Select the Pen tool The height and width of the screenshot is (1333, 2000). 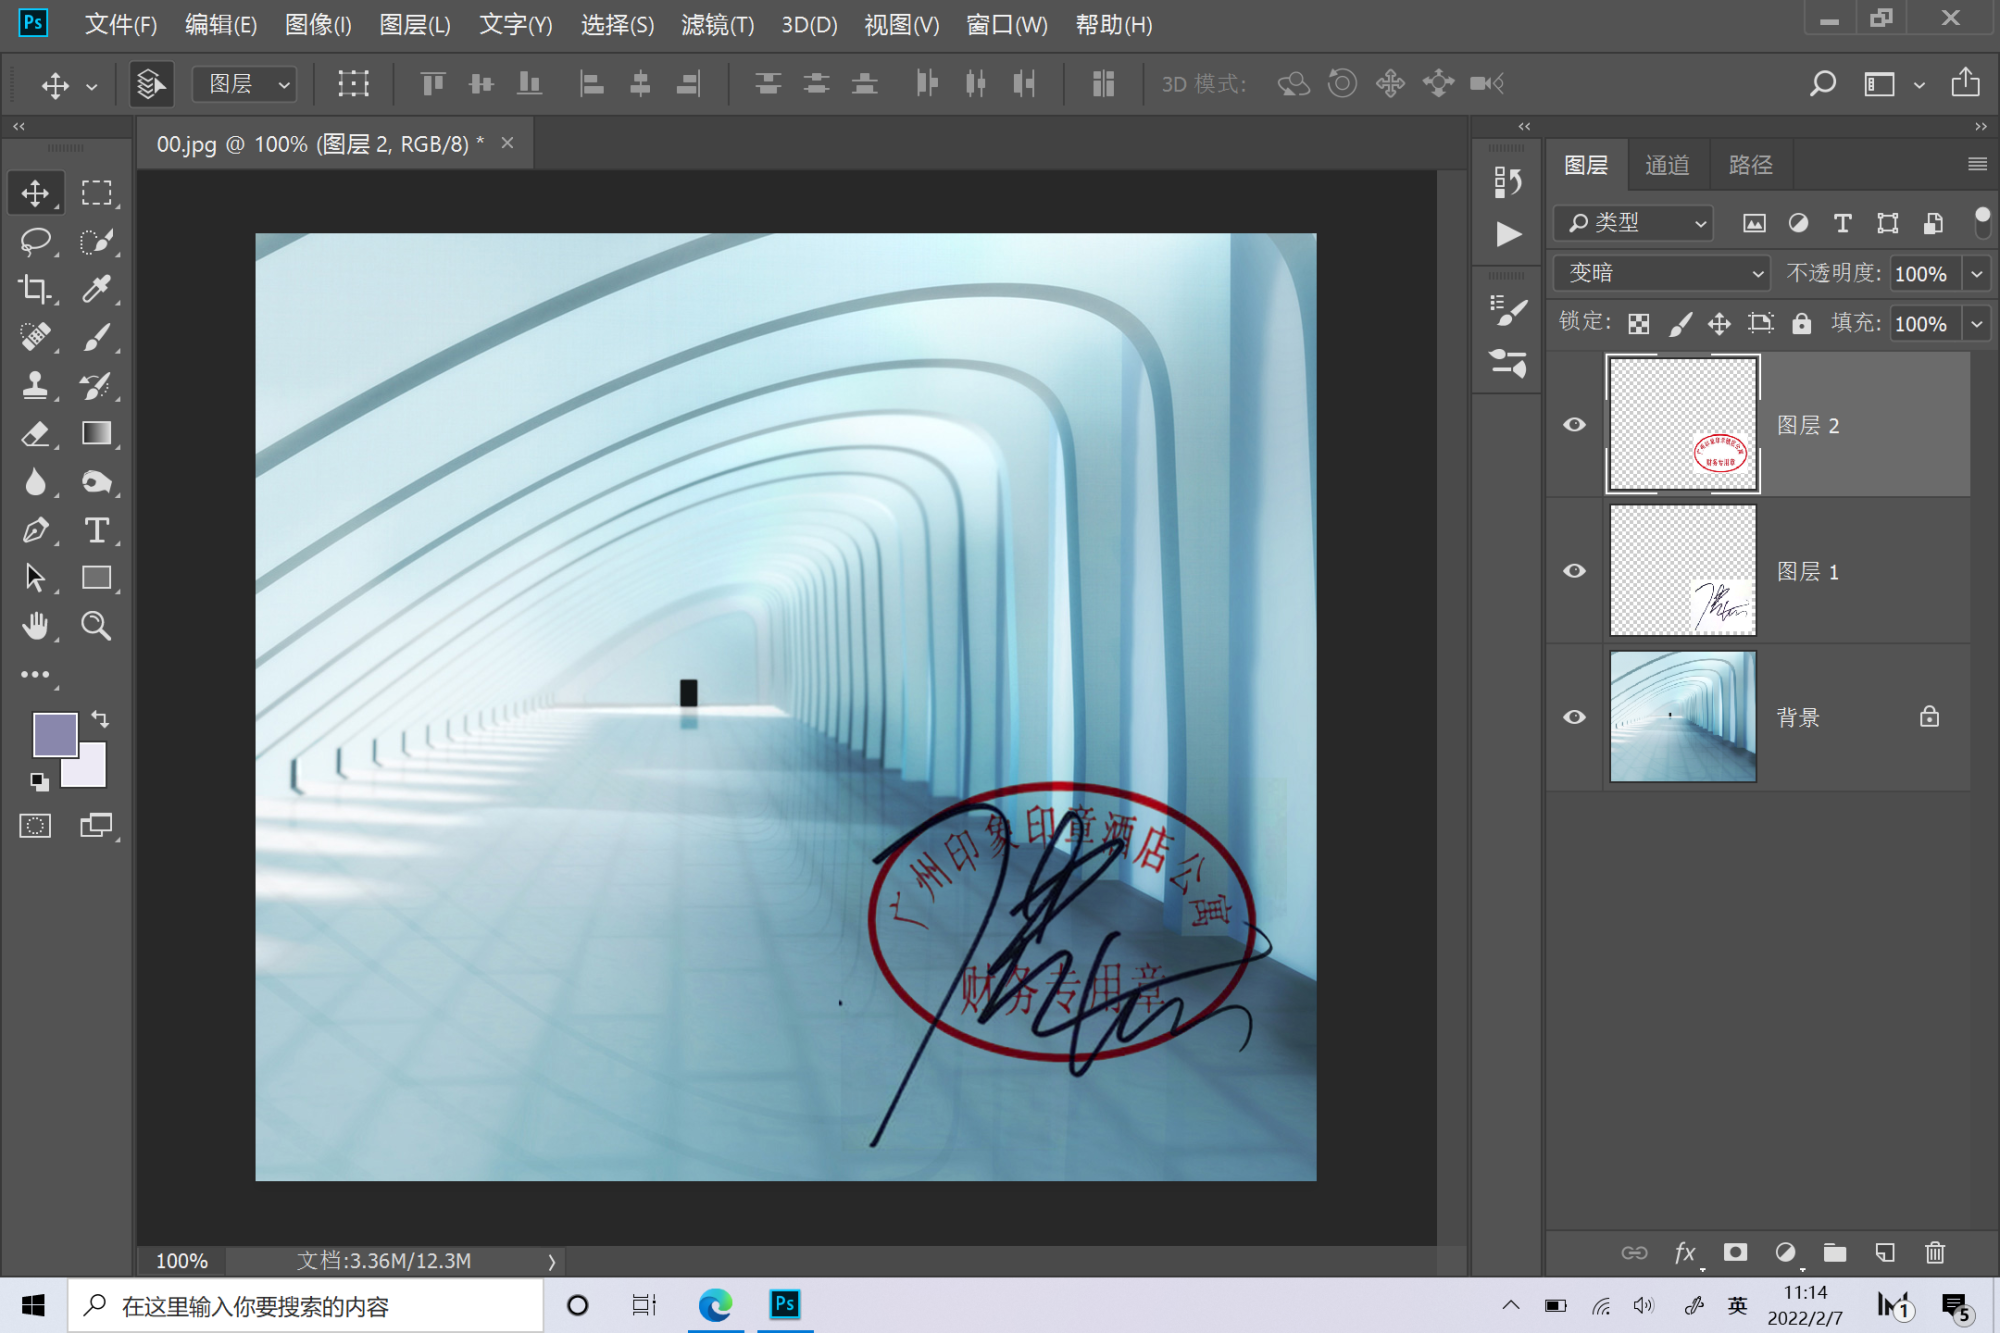pos(35,530)
